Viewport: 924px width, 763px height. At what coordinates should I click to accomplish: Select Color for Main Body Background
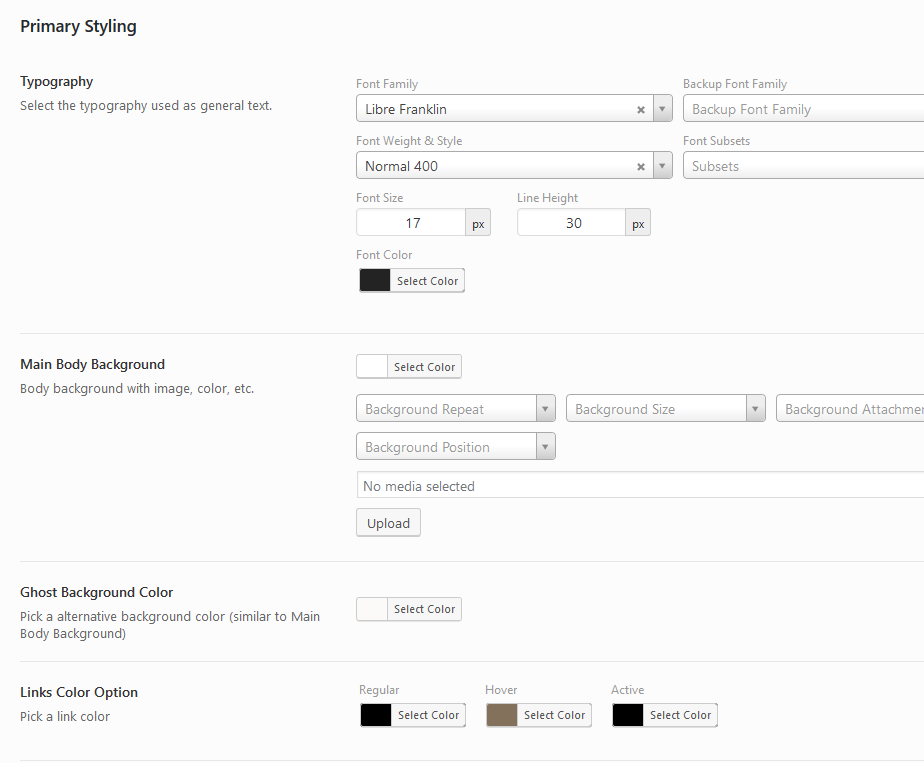click(x=424, y=366)
